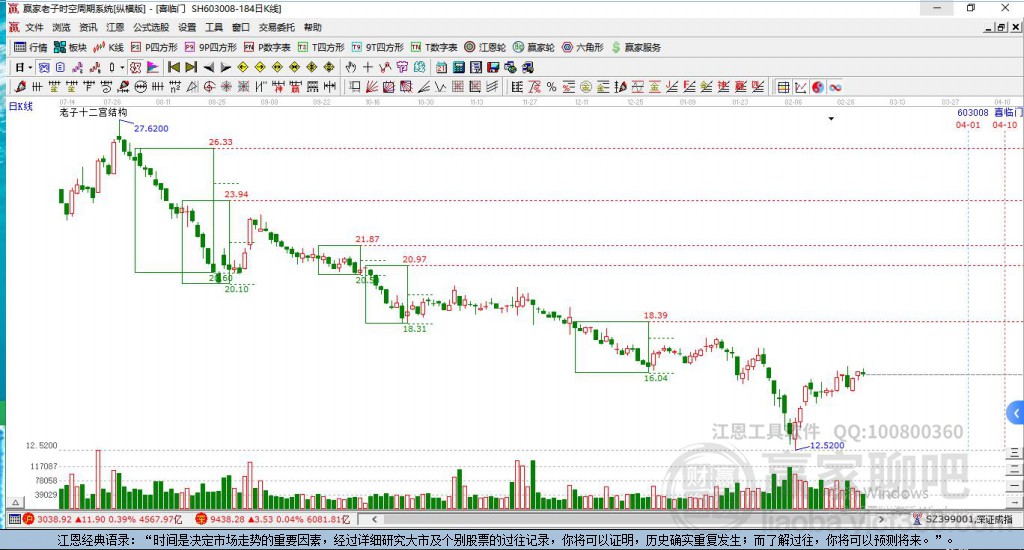Open the 窗口 menu
1024x550 pixels.
(x=240, y=27)
